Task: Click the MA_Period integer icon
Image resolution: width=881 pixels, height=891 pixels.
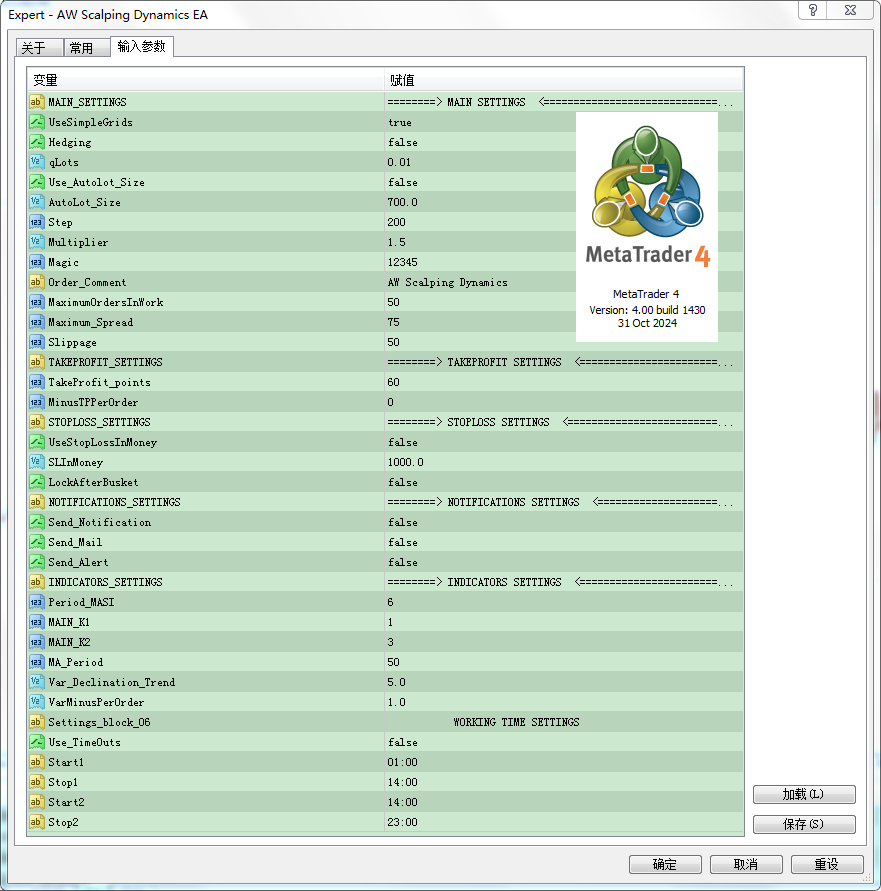Action: [36, 662]
